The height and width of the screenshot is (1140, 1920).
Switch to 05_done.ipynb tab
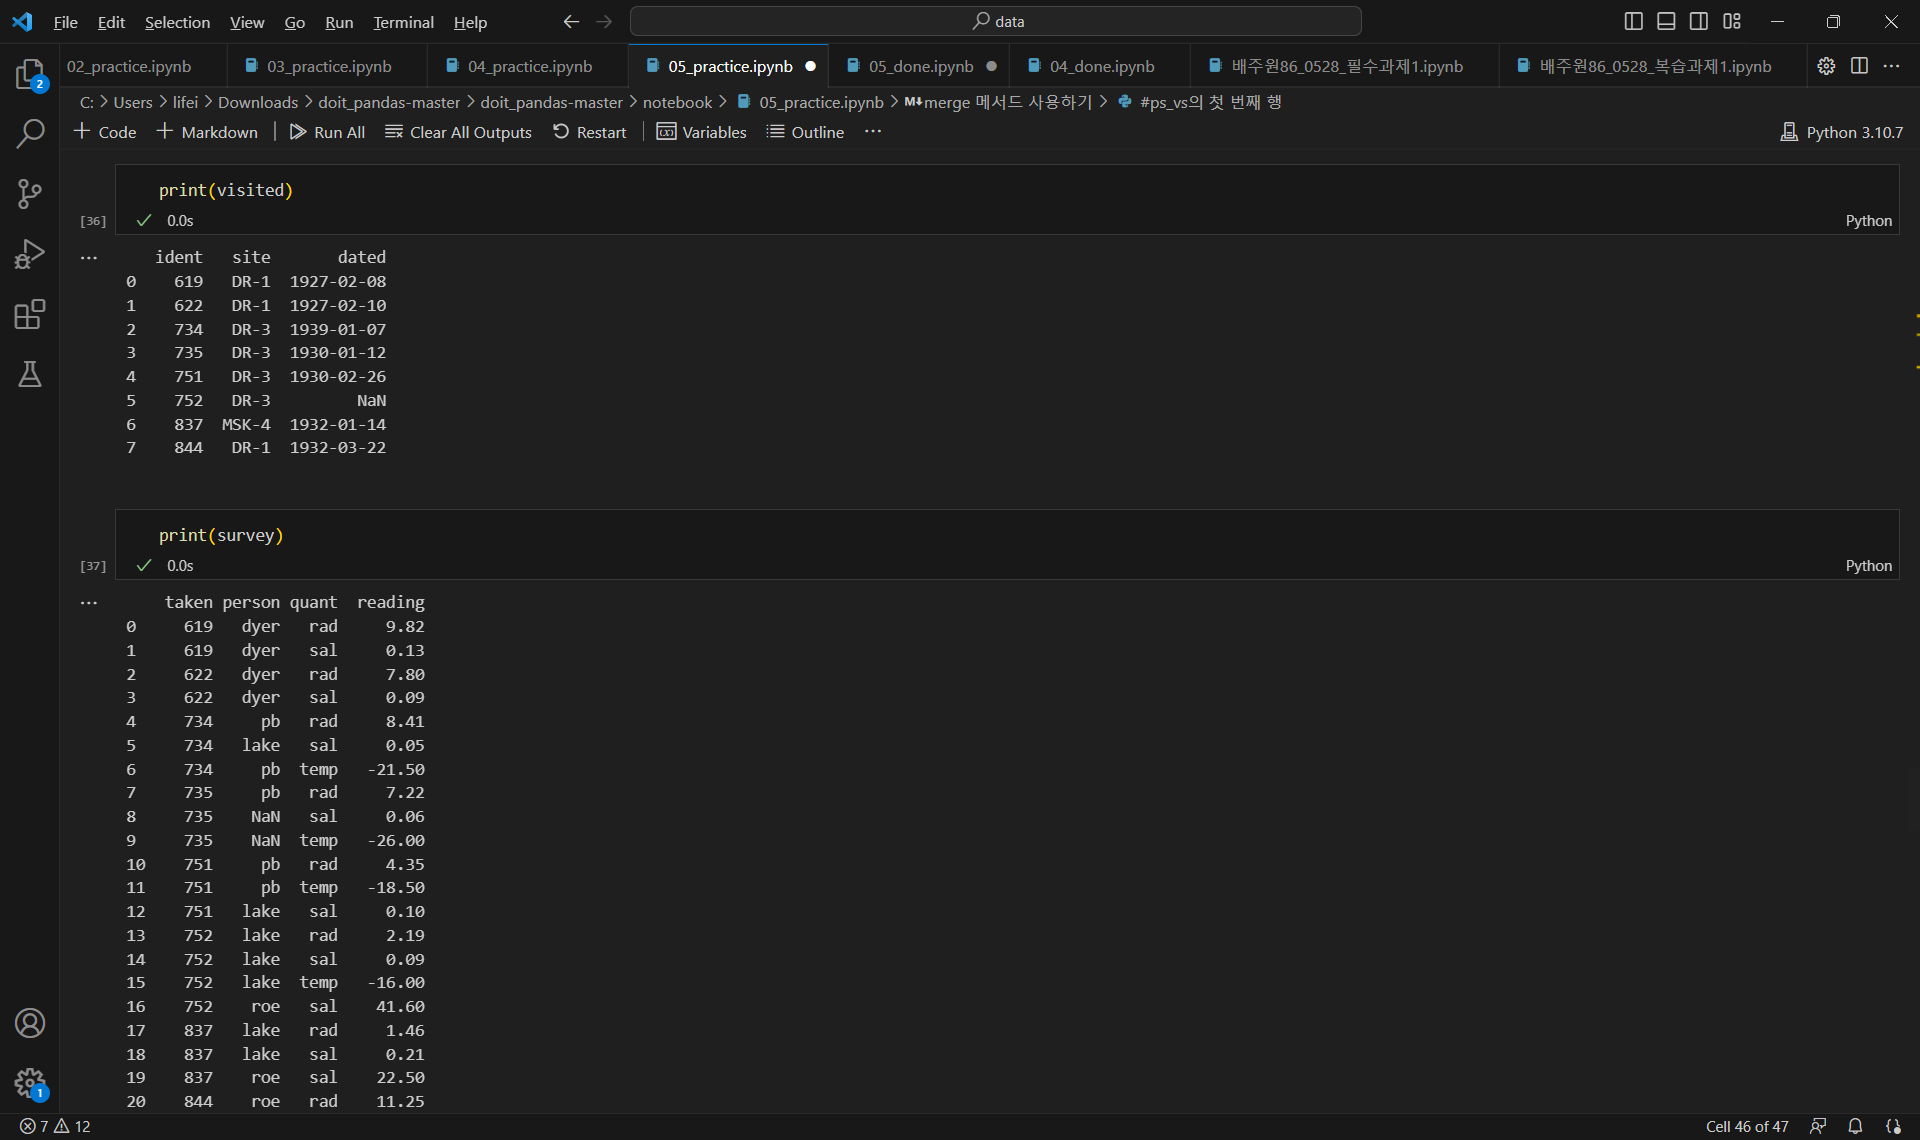[920, 66]
